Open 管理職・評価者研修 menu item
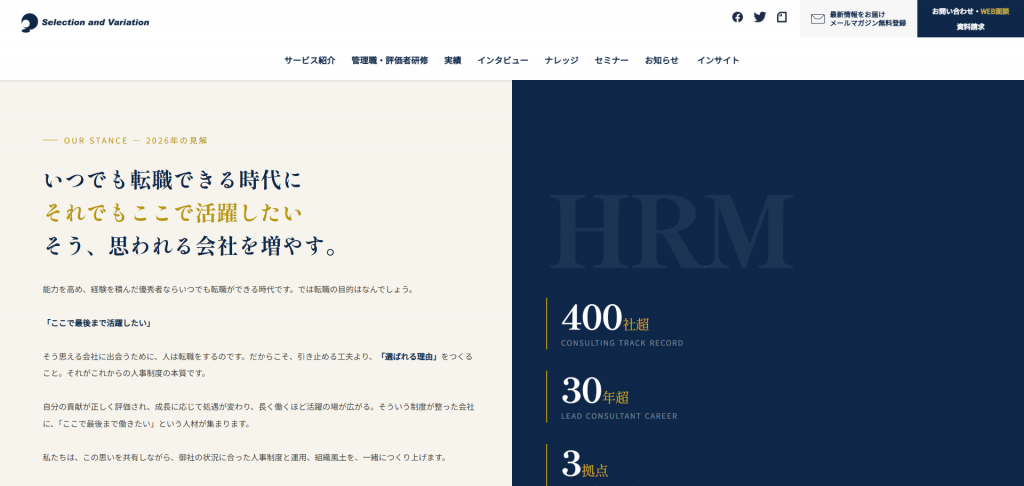The width and height of the screenshot is (1024, 486). 390,60
